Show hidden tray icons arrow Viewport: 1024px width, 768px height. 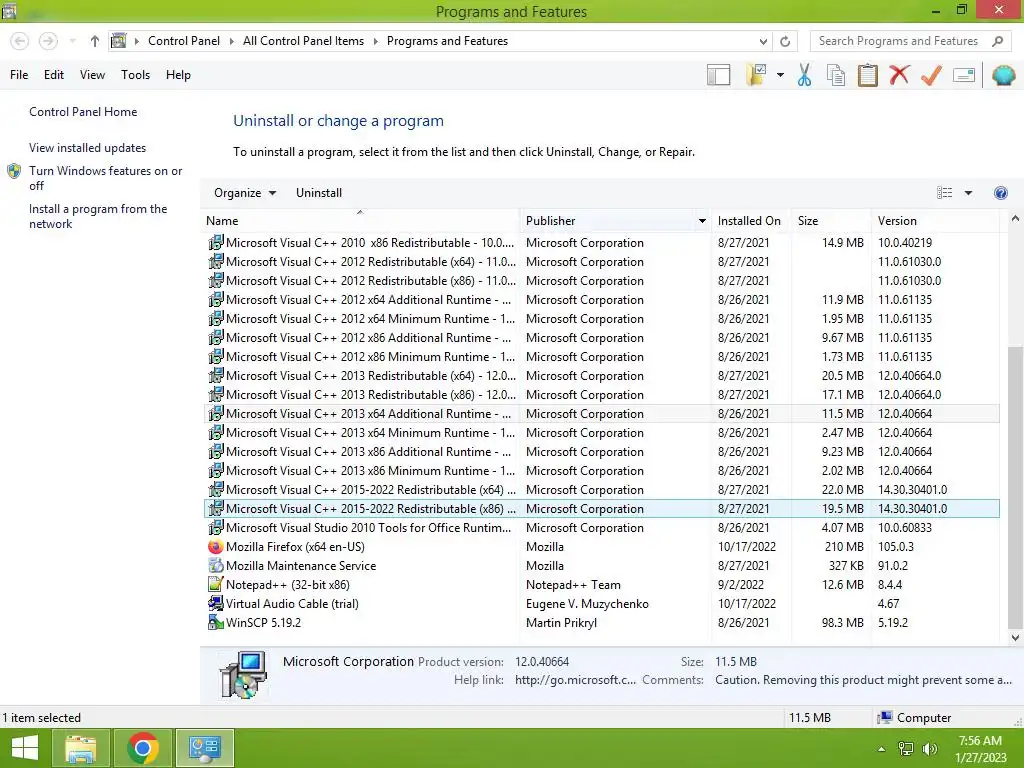pyautogui.click(x=882, y=749)
